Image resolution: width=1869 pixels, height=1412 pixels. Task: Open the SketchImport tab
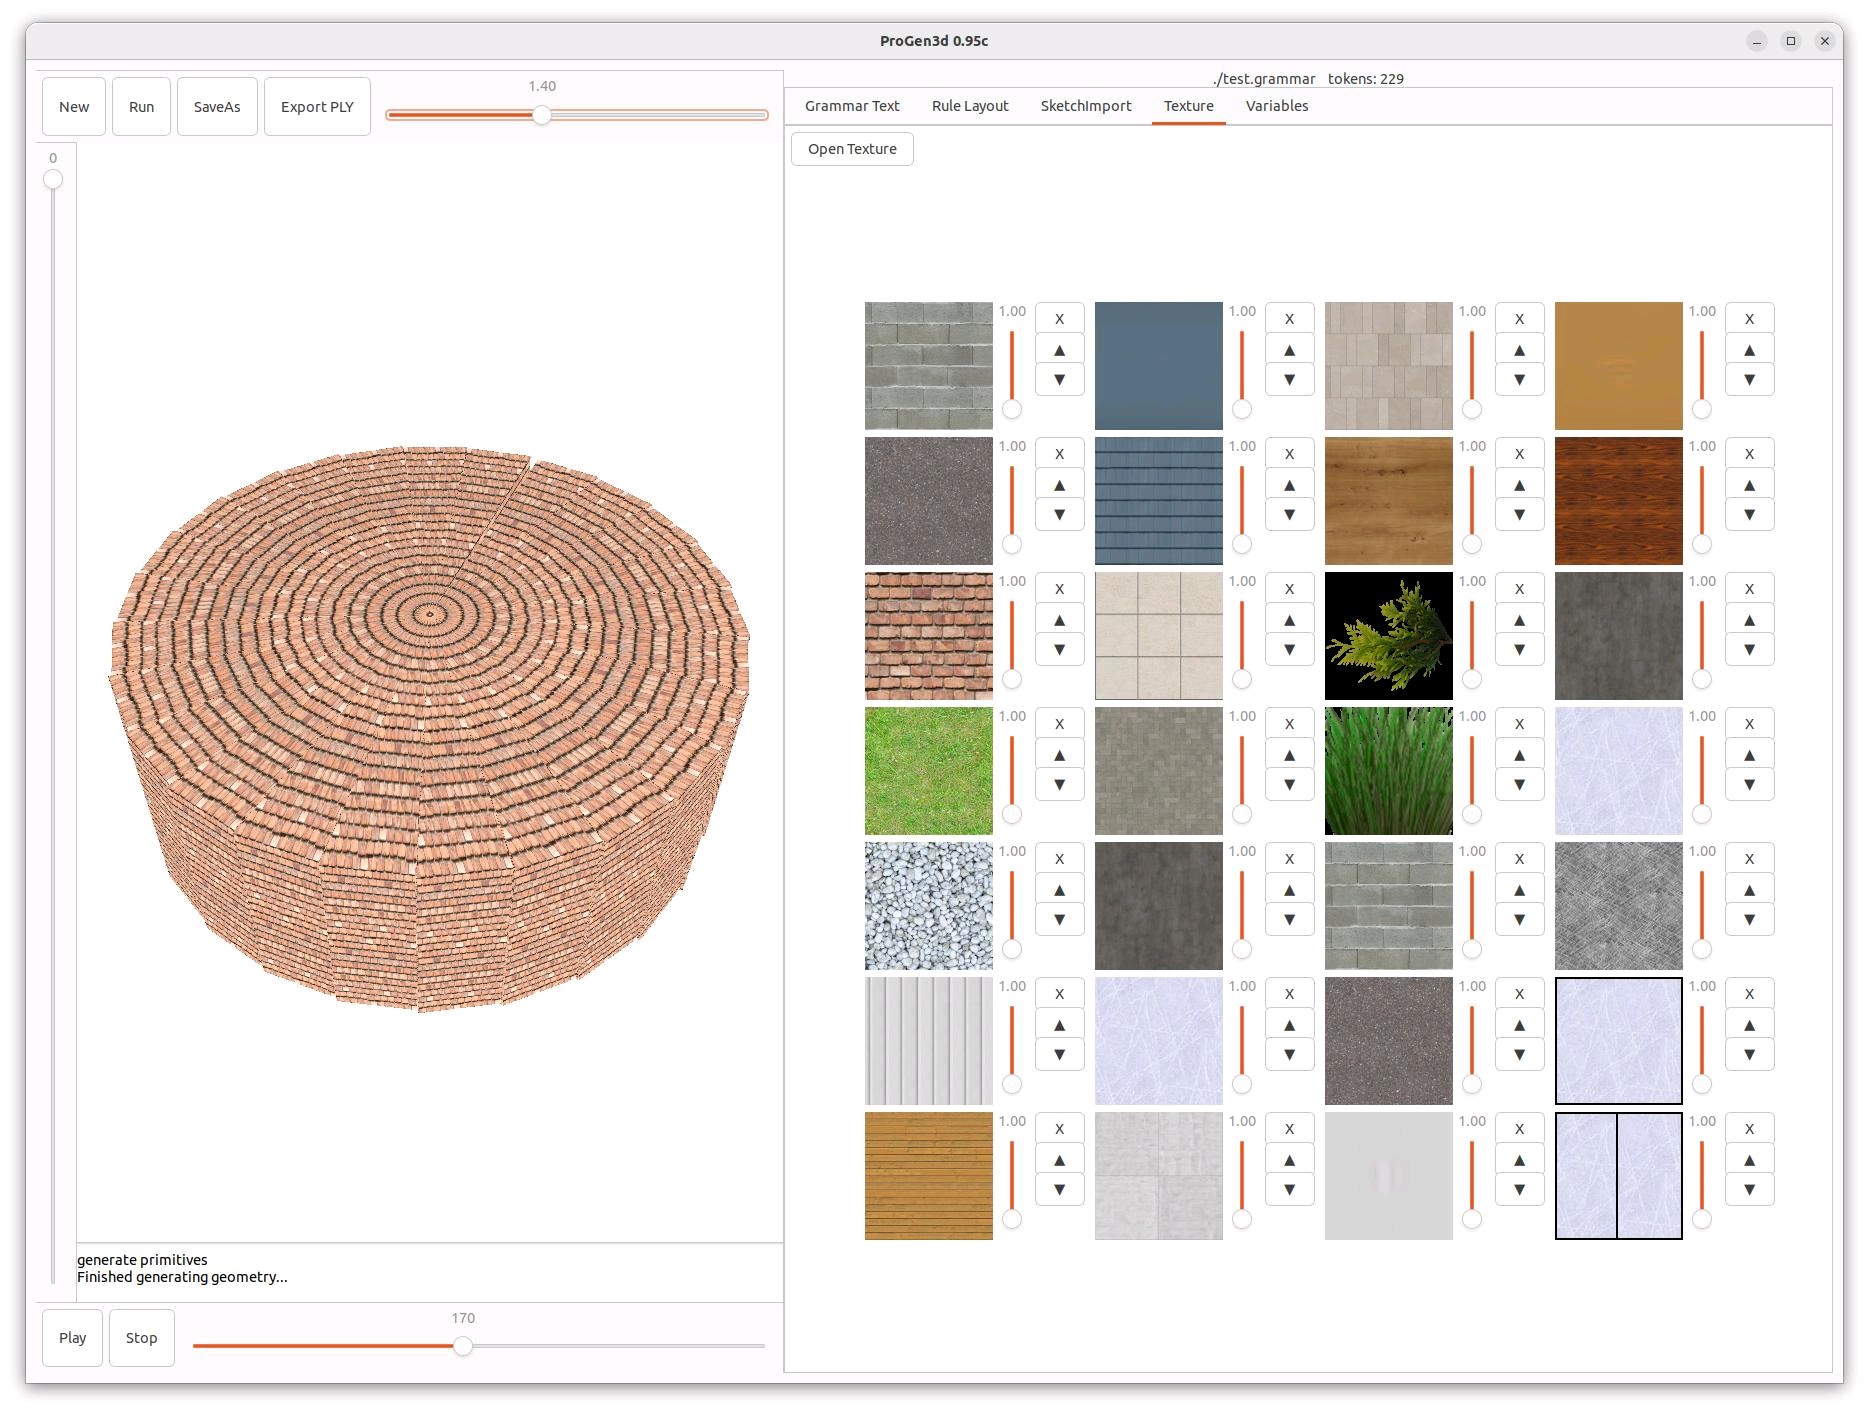(x=1086, y=106)
